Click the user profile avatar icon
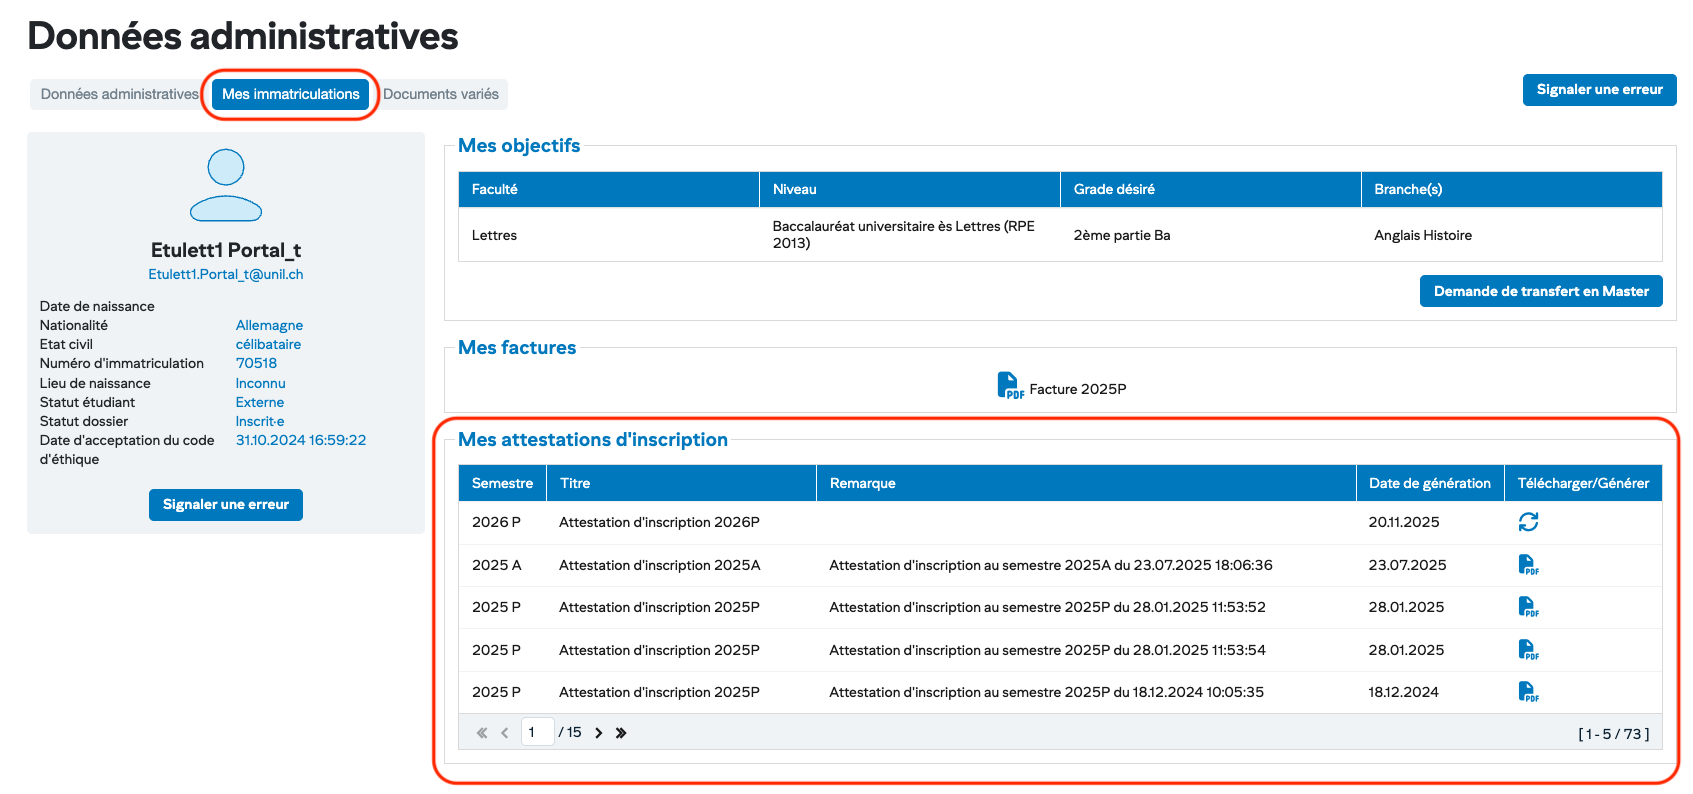Viewport: 1693px width, 794px height. click(226, 185)
